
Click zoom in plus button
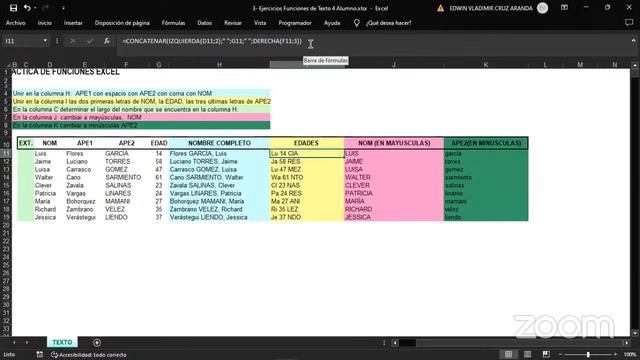(x=615, y=354)
